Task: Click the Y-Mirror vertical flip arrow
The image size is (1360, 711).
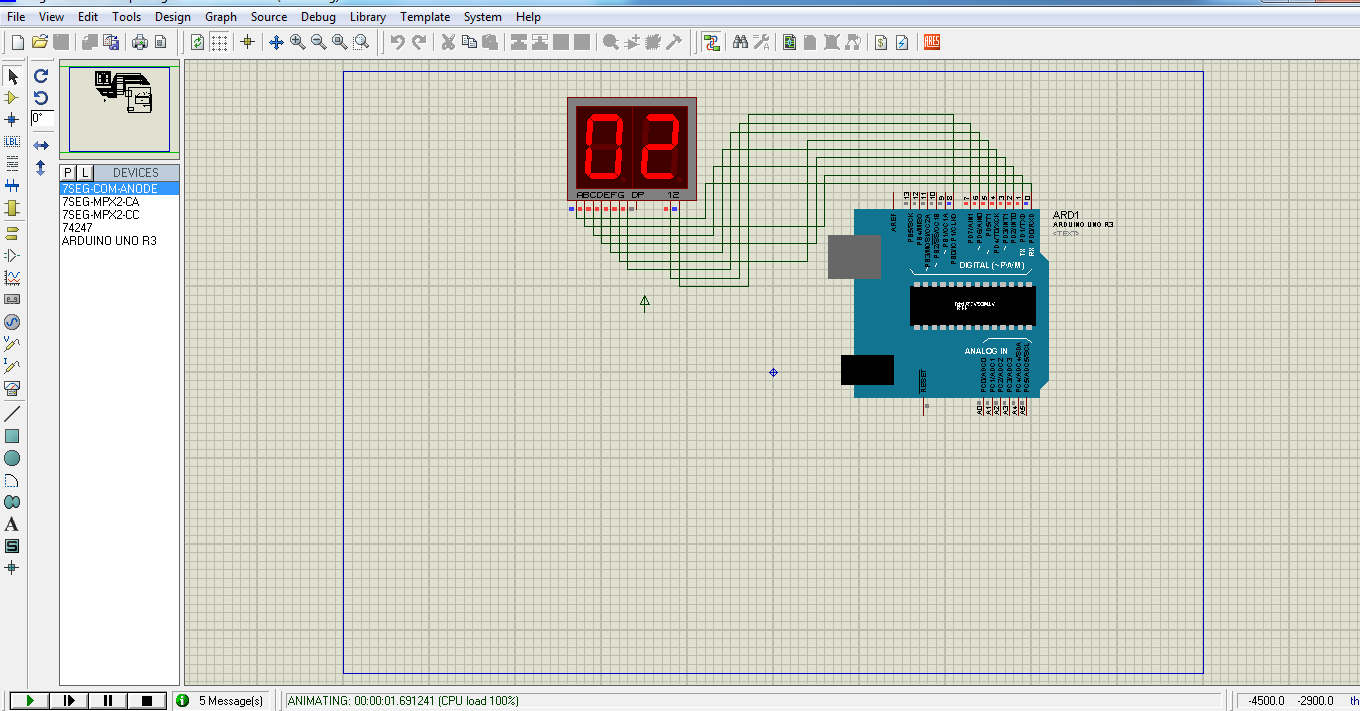Action: tap(41, 167)
